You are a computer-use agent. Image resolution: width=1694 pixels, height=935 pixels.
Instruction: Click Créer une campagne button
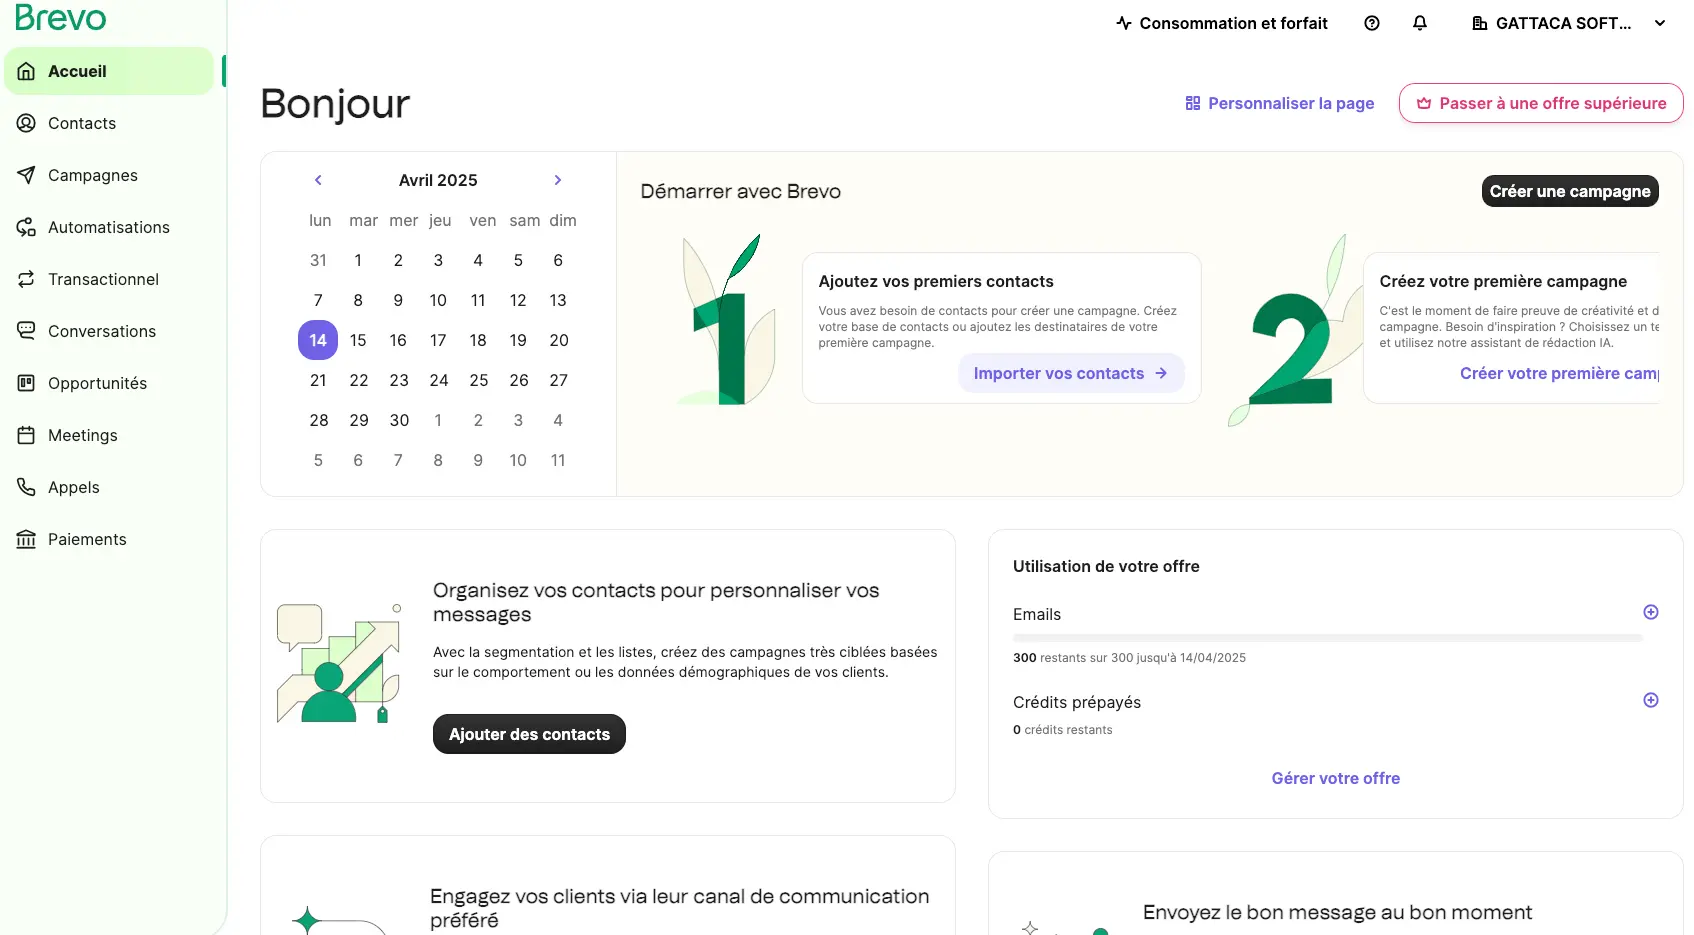1570,191
